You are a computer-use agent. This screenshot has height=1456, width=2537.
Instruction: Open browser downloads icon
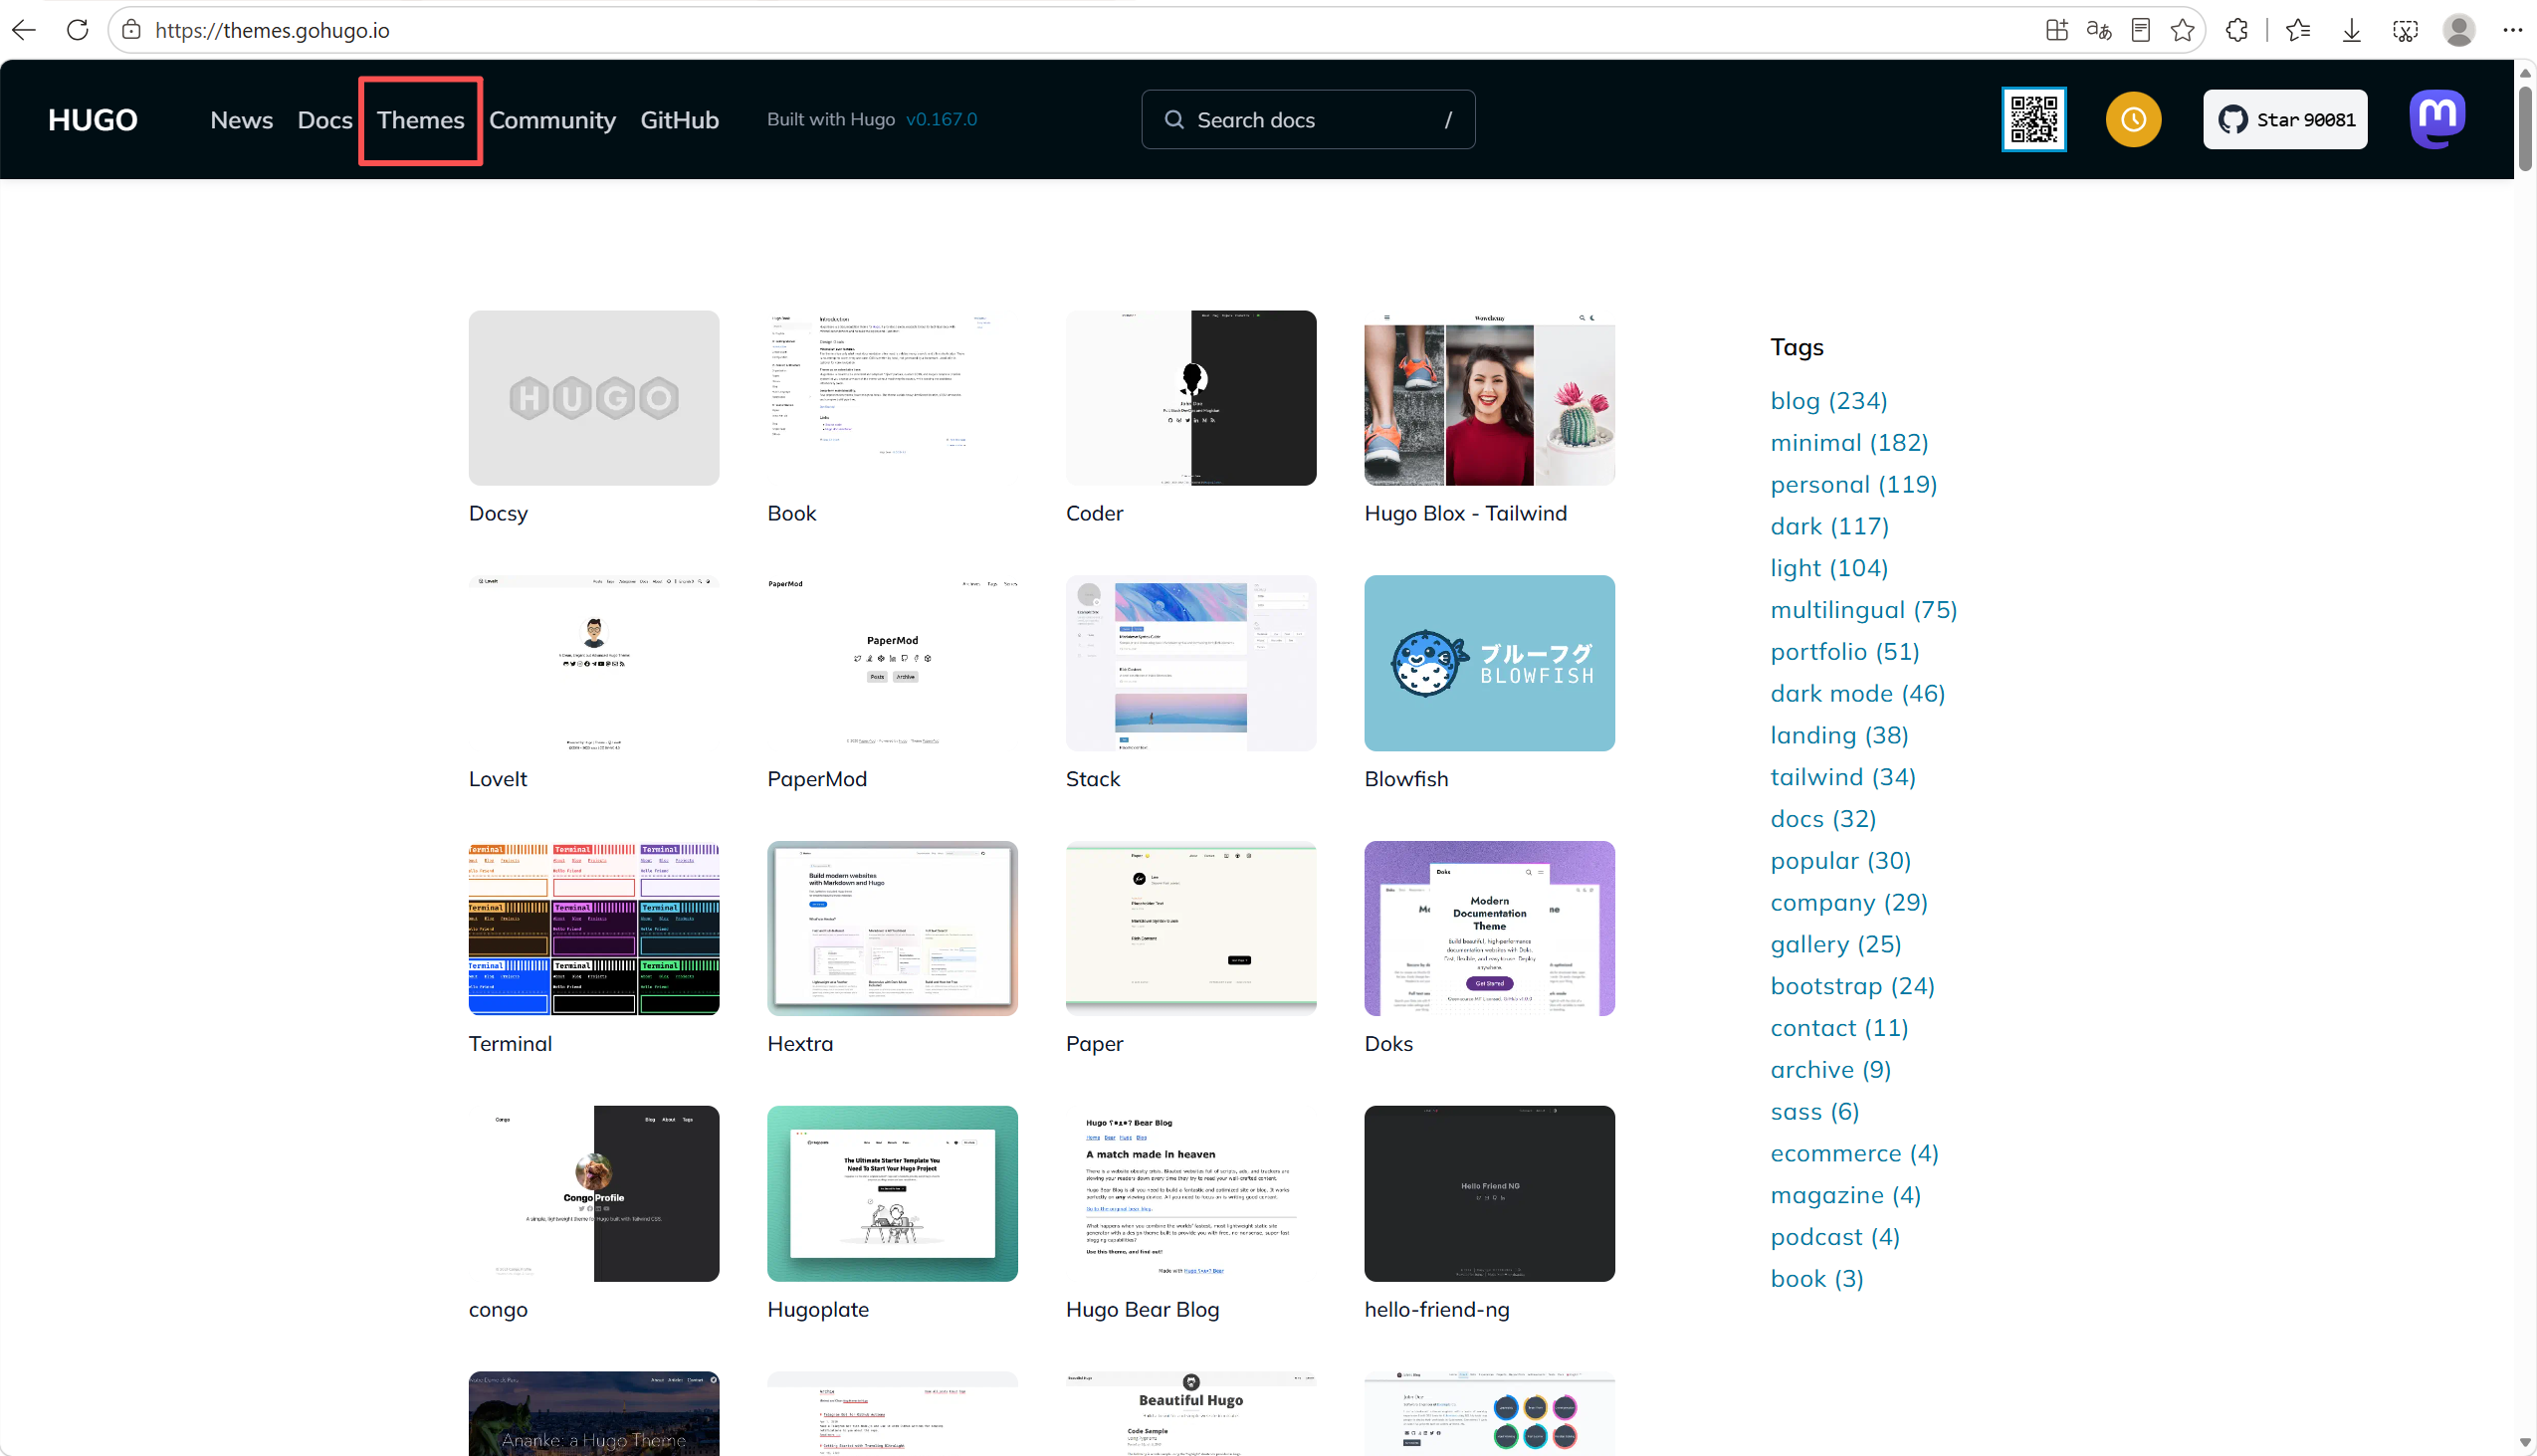pyautogui.click(x=2352, y=30)
